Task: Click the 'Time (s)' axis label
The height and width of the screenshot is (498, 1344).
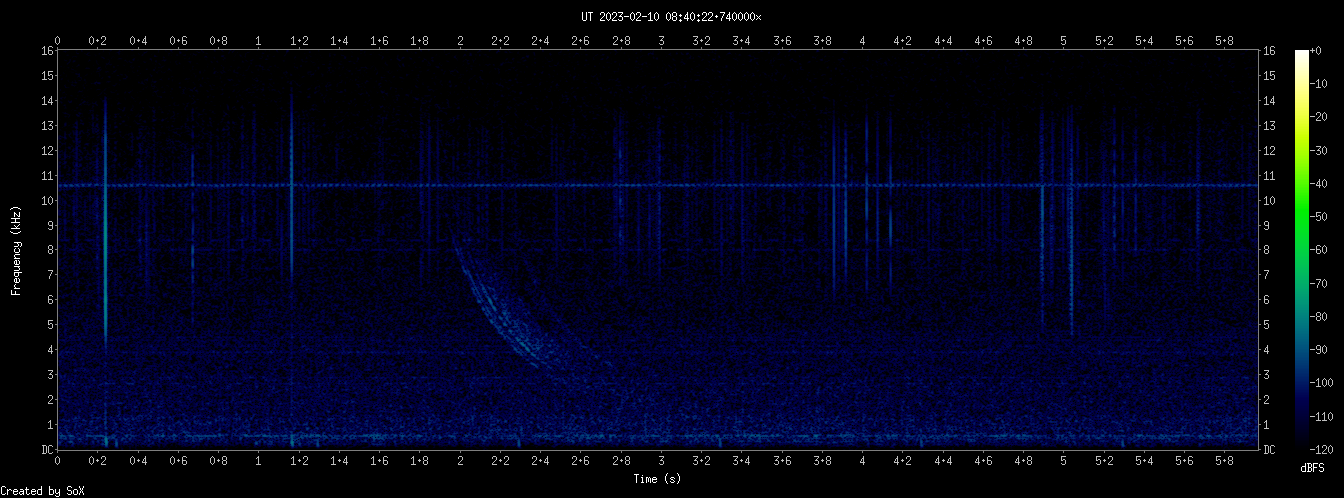Action: pyautogui.click(x=660, y=479)
